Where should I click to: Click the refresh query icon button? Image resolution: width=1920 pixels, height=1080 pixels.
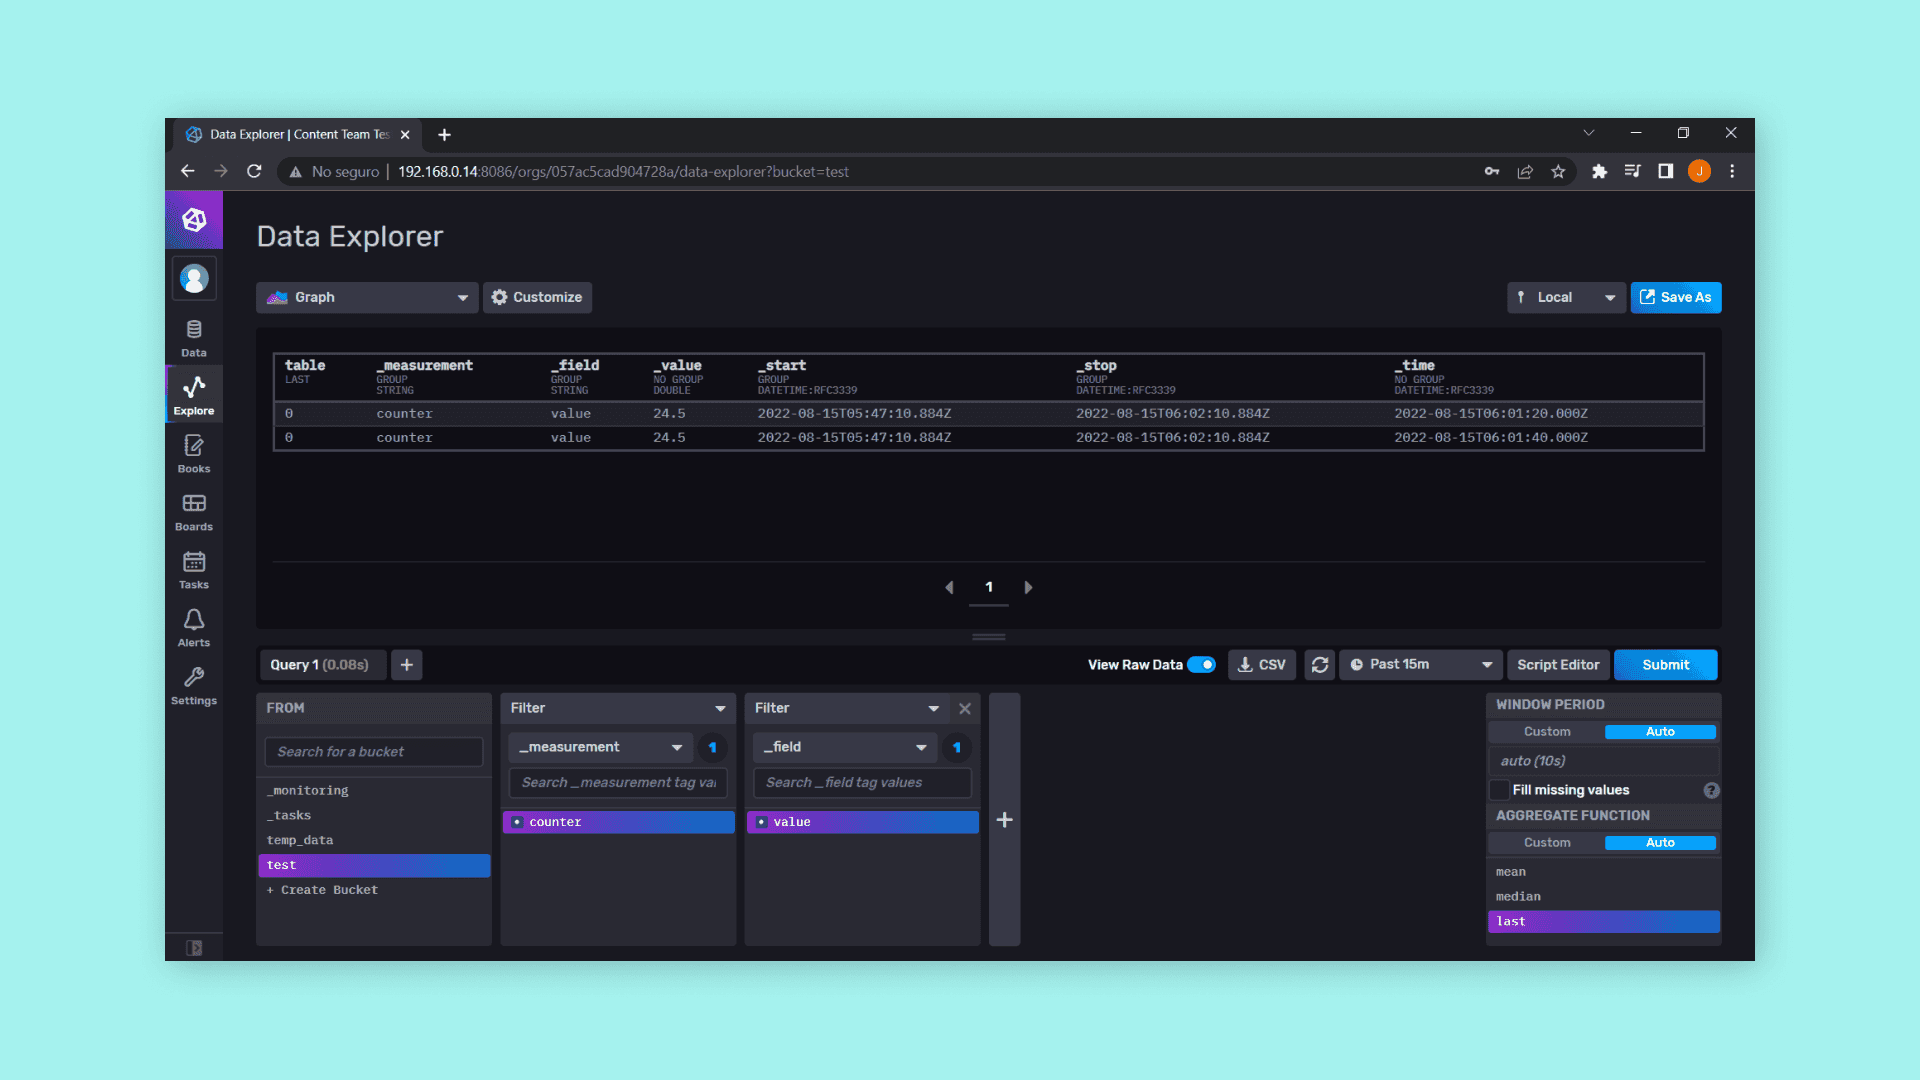point(1319,665)
